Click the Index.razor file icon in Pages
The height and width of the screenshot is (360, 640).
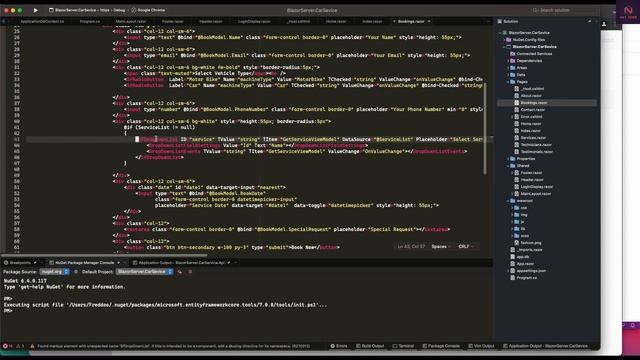pos(517,131)
